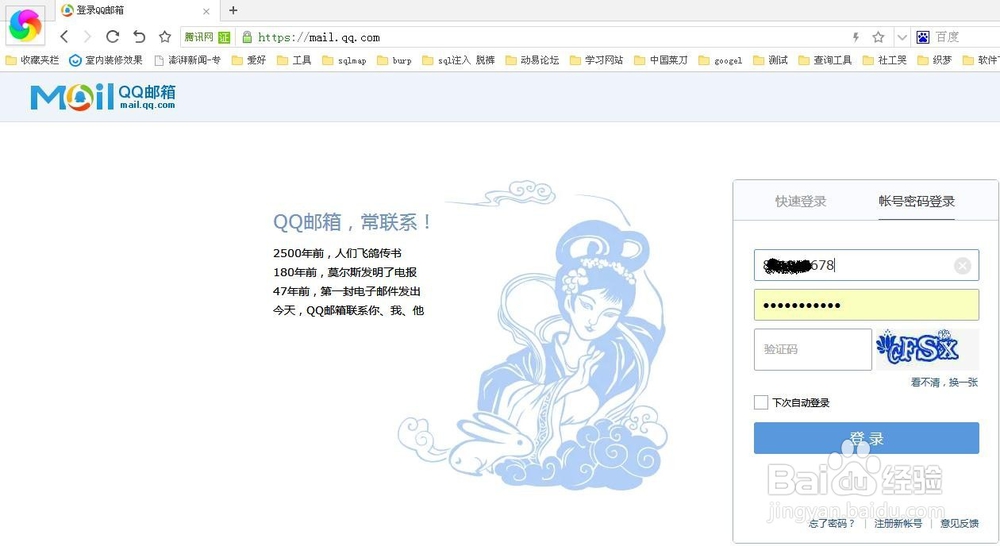Click the captcha image showing cFSX
1000x546 pixels.
click(927, 348)
